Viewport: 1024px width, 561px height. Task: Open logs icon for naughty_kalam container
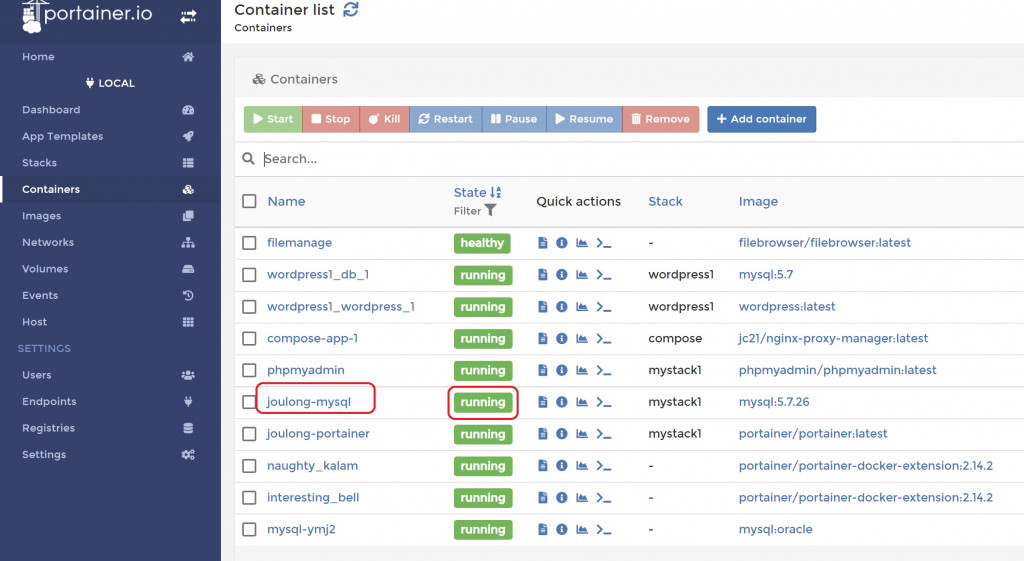click(542, 466)
